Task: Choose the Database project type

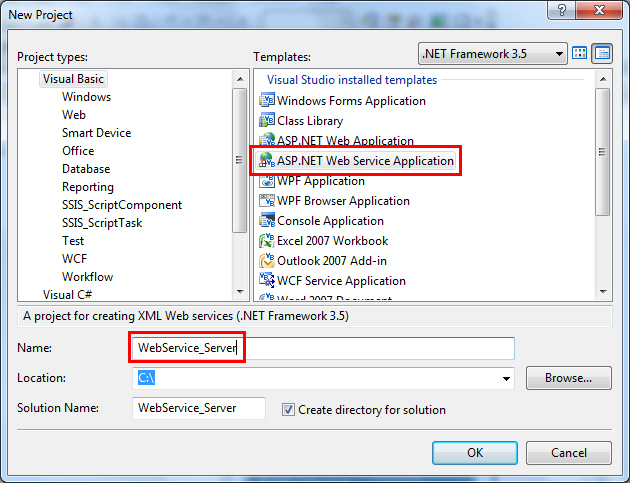Action: [86, 169]
